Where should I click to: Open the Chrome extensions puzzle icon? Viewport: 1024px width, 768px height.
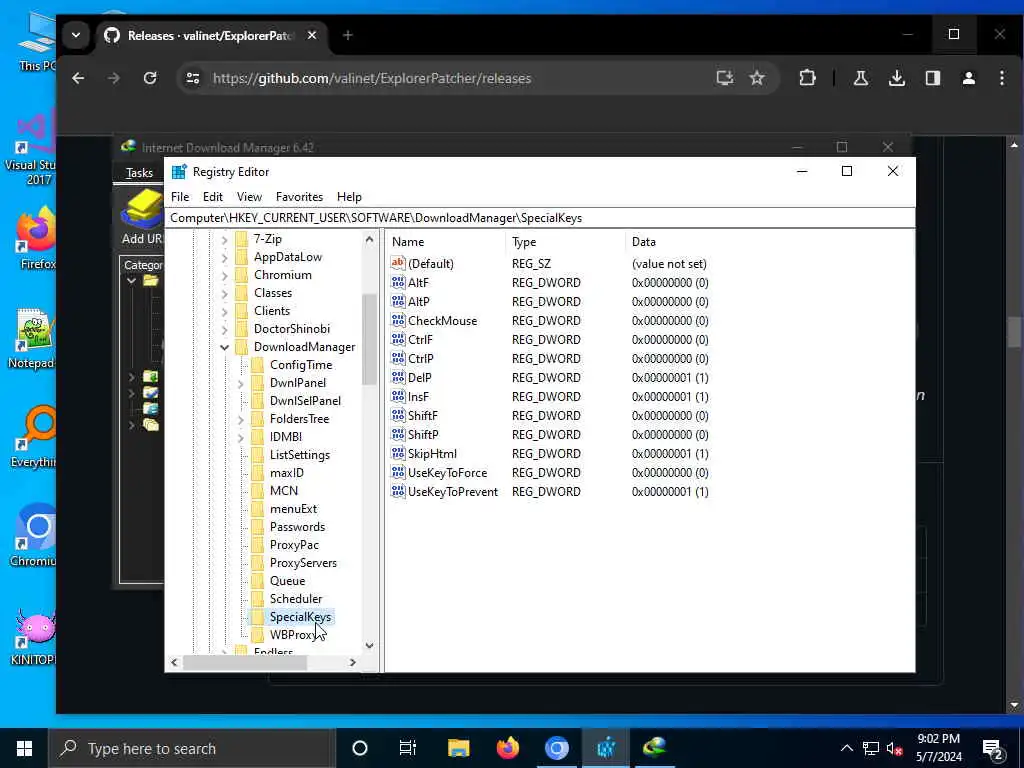808,78
